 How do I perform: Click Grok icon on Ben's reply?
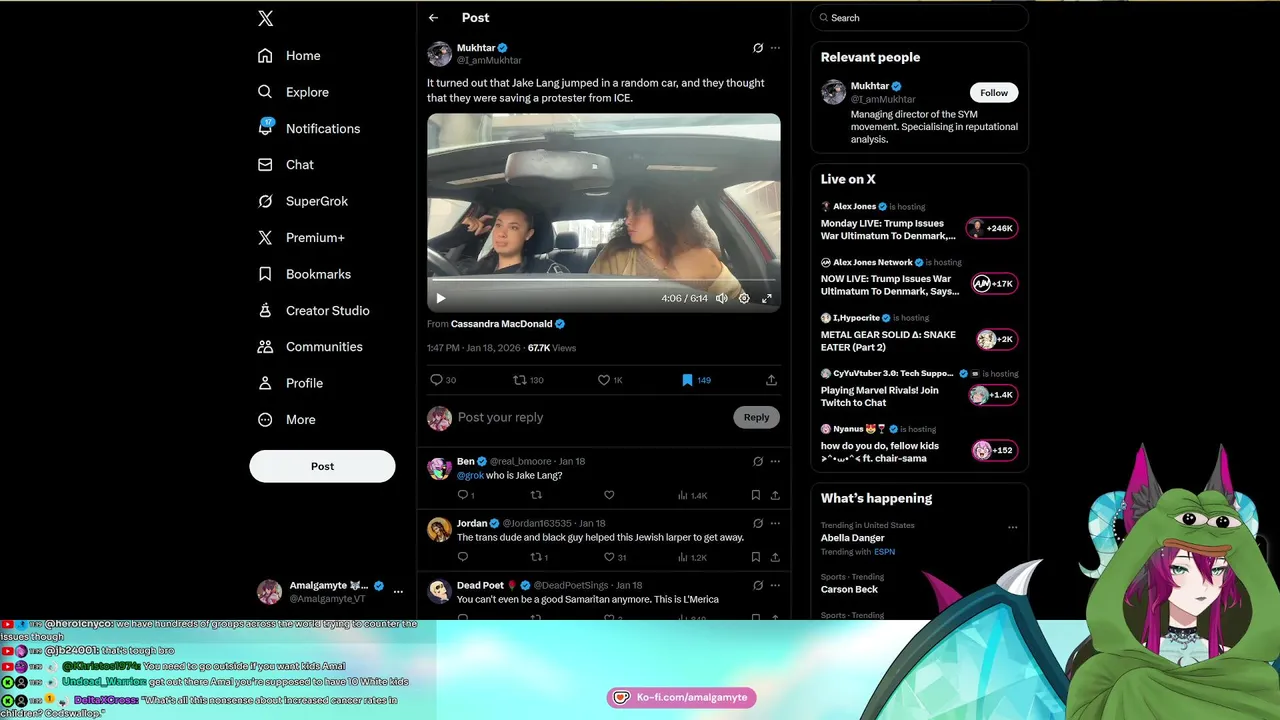tap(758, 462)
